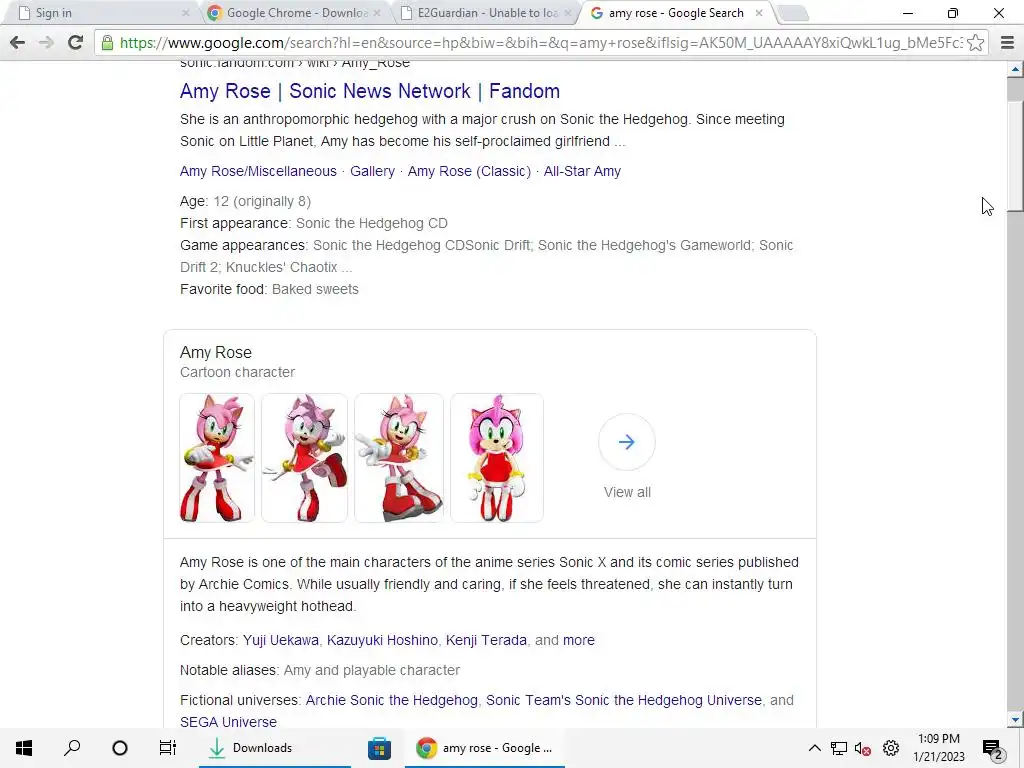Go back with the browser back arrow

tap(18, 43)
